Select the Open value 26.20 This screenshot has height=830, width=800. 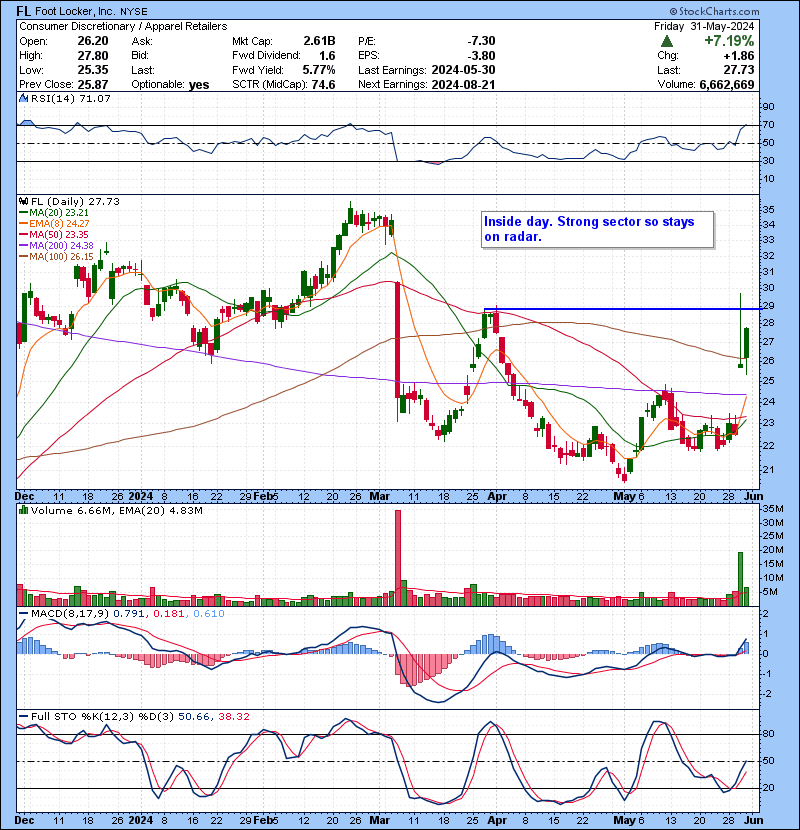coord(93,41)
